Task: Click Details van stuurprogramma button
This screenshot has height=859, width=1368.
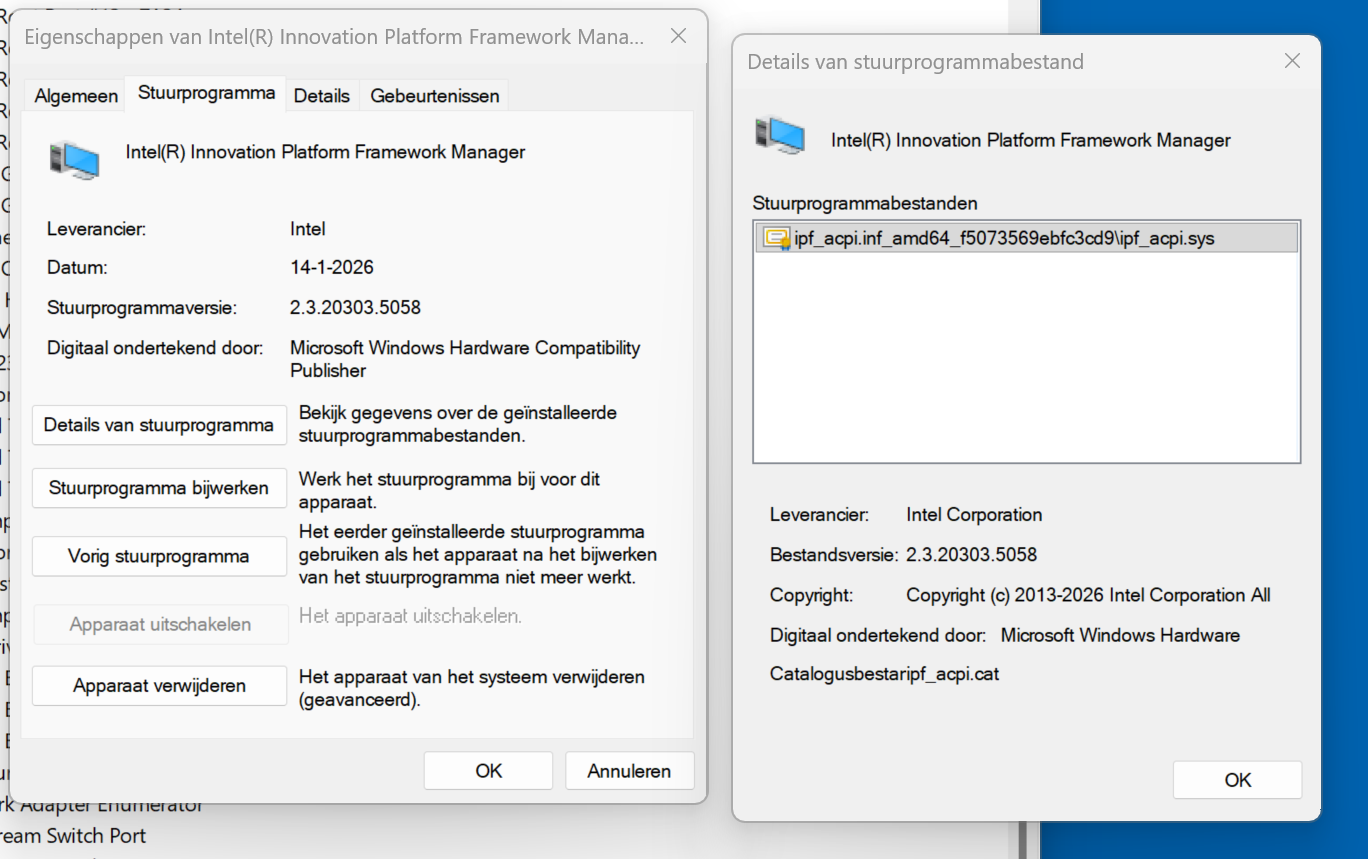Action: [x=159, y=425]
